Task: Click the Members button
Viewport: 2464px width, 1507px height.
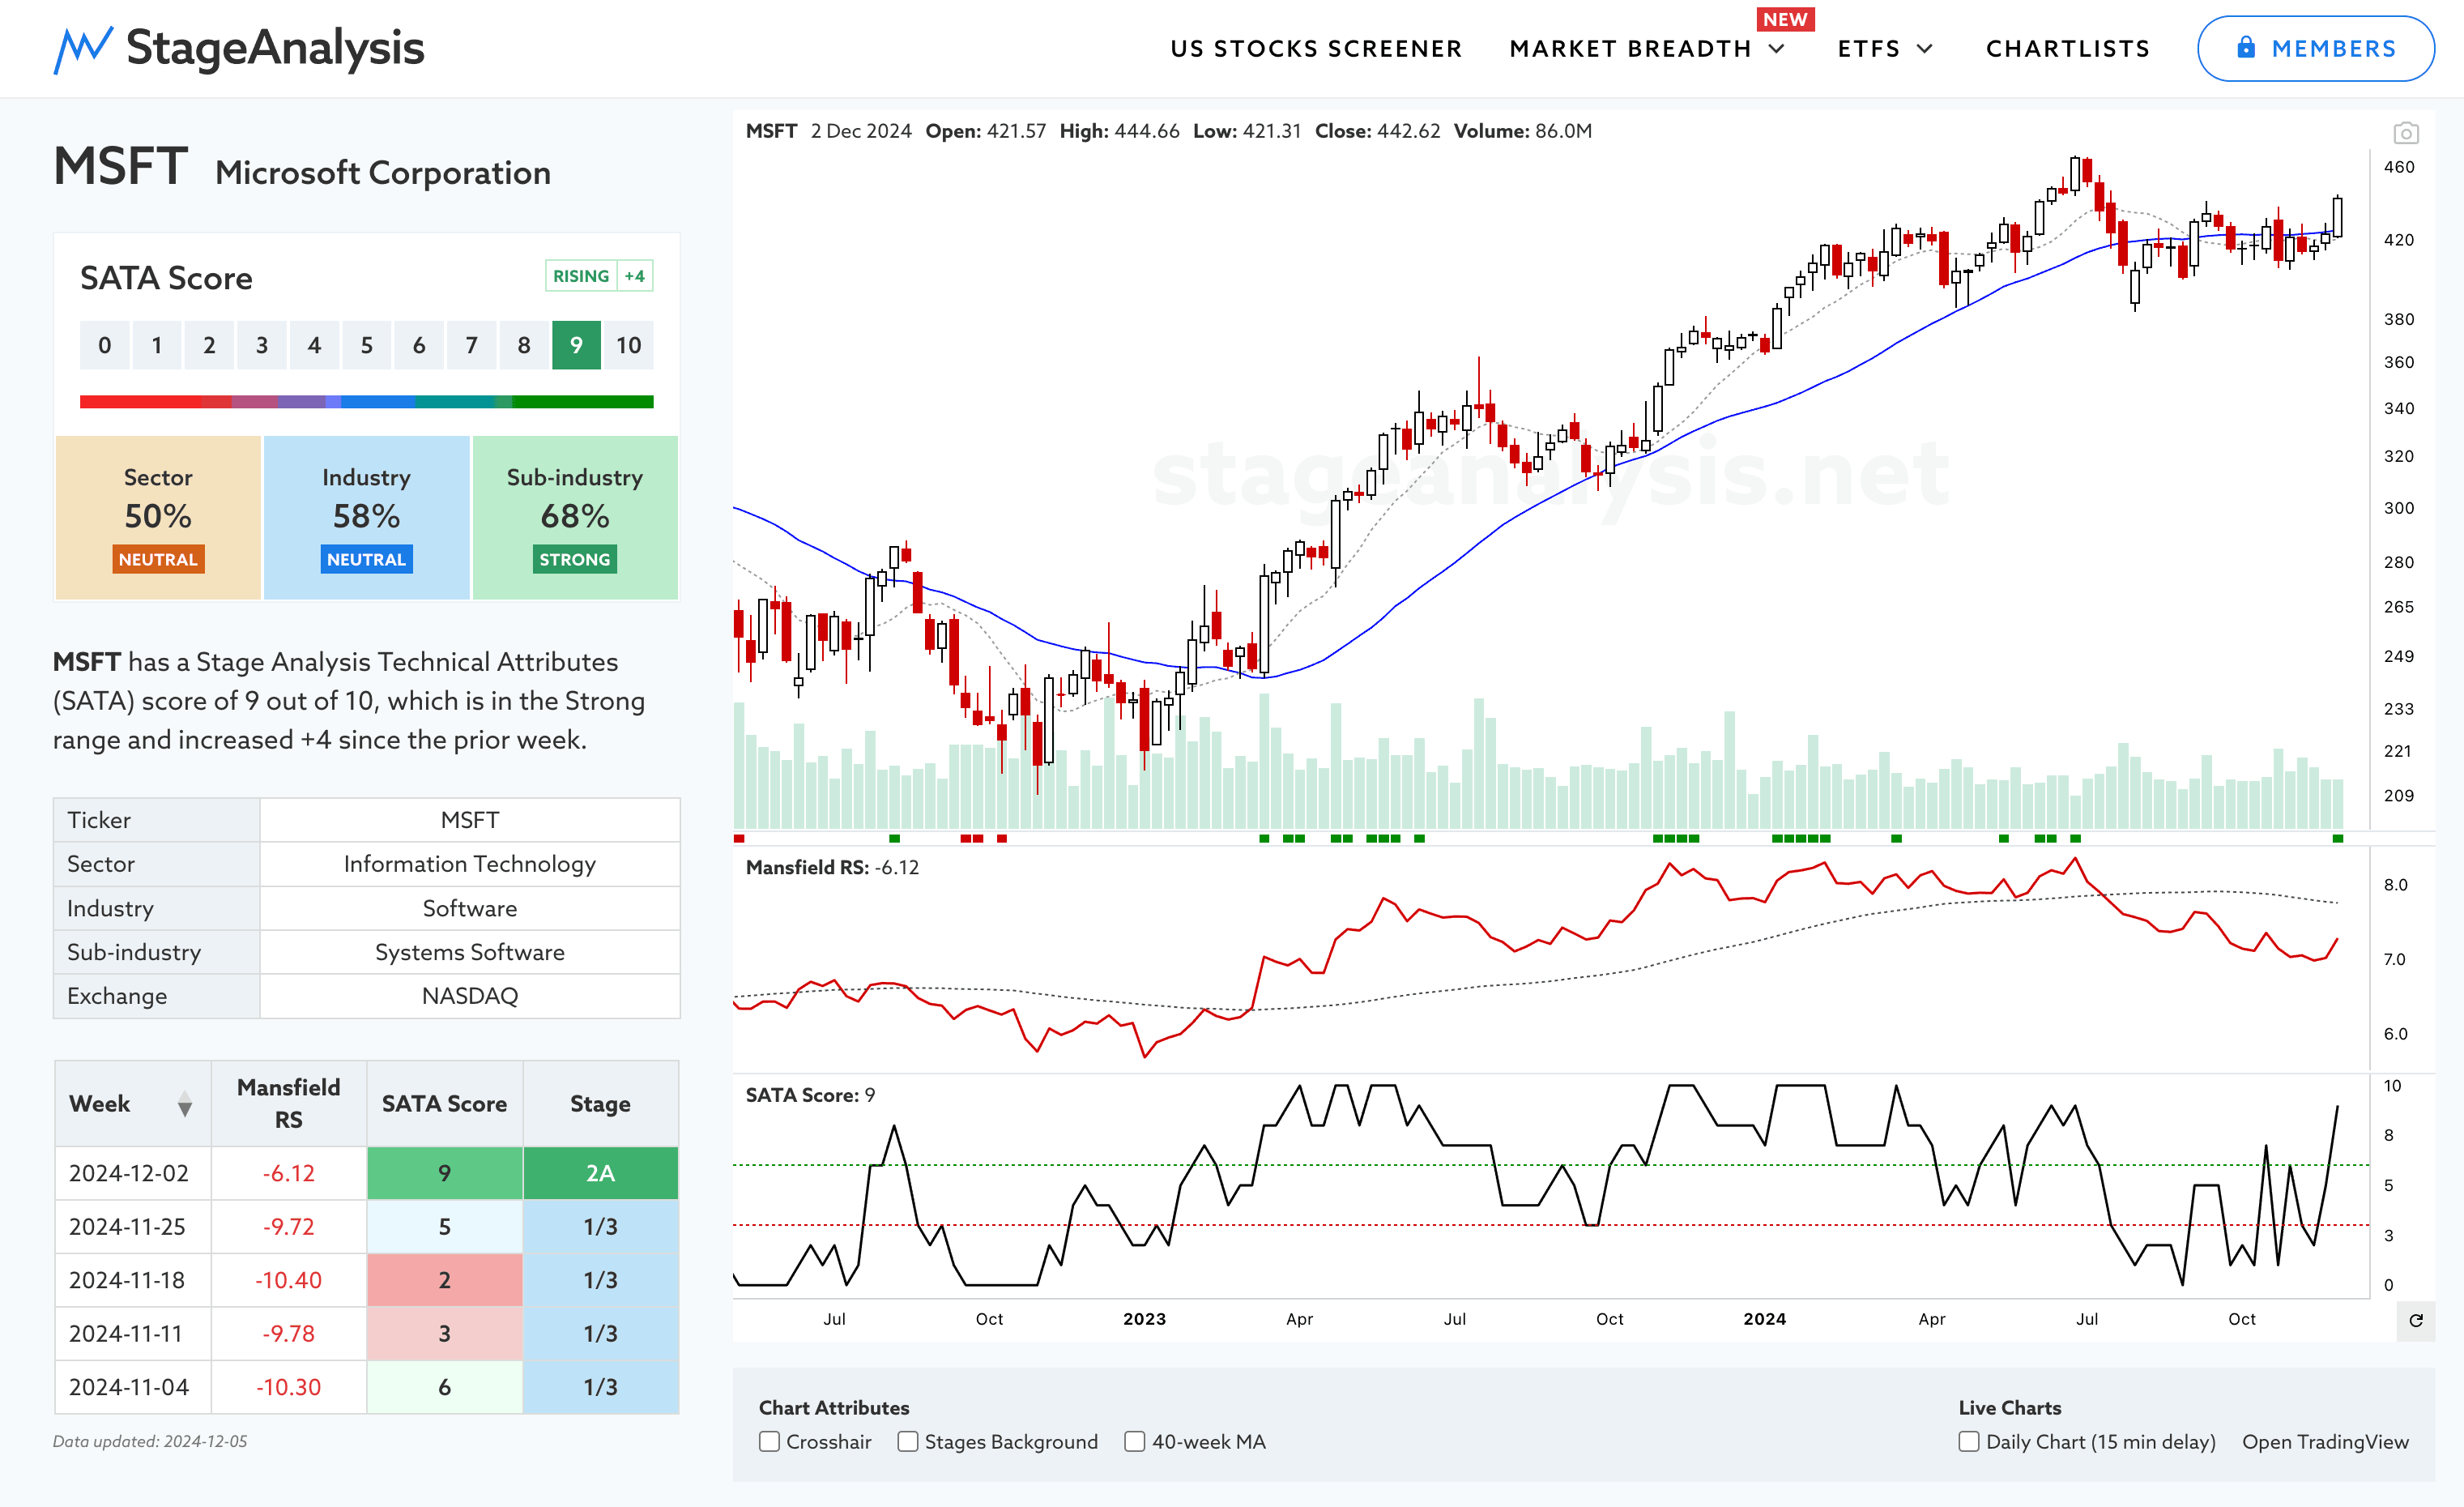Action: pos(2315,48)
